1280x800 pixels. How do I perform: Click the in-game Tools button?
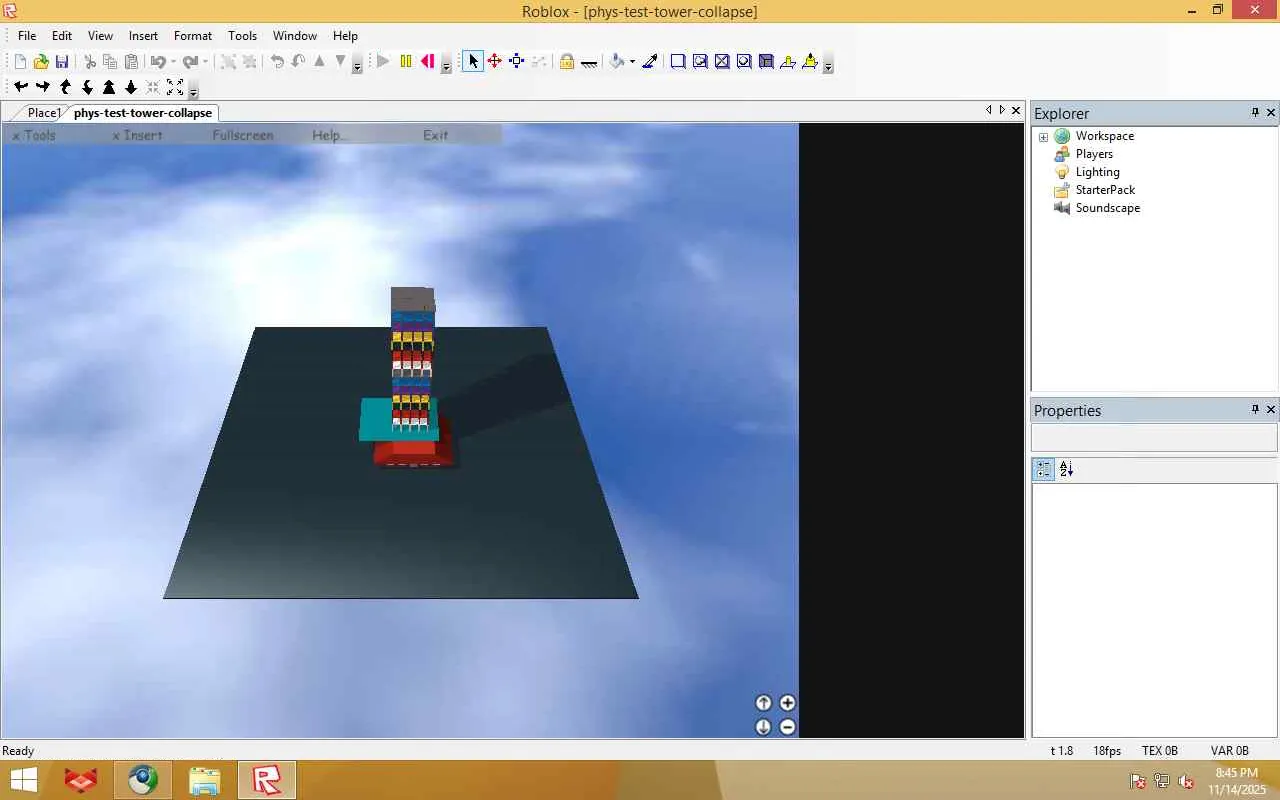pos(34,135)
